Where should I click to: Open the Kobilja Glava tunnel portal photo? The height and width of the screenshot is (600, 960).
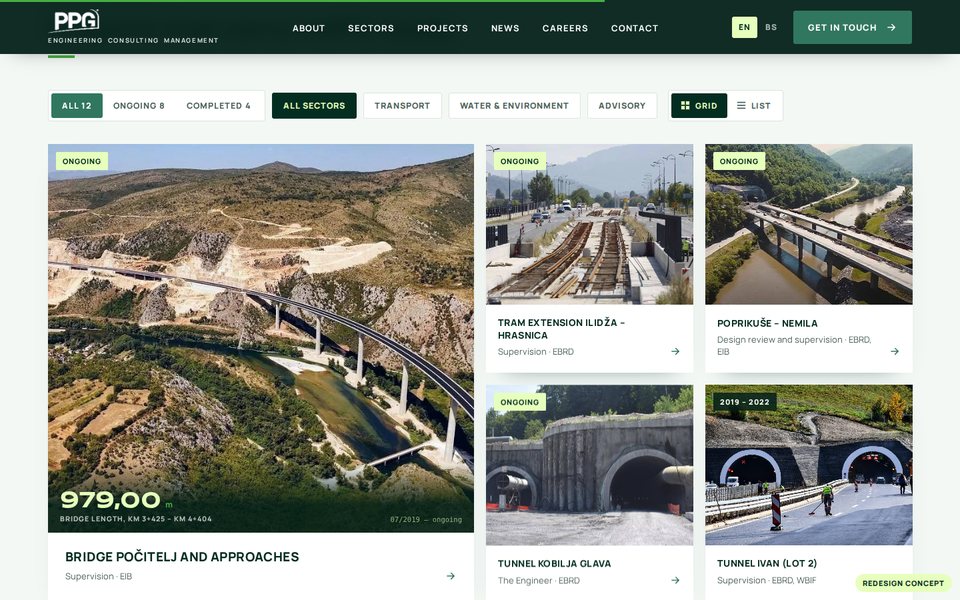coord(590,465)
